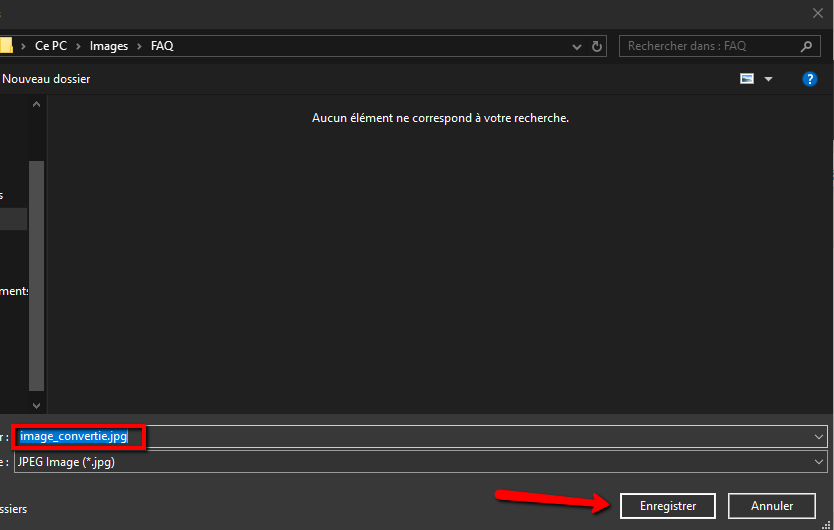Click the change view layout icon
The image size is (834, 530).
pyautogui.click(x=747, y=79)
